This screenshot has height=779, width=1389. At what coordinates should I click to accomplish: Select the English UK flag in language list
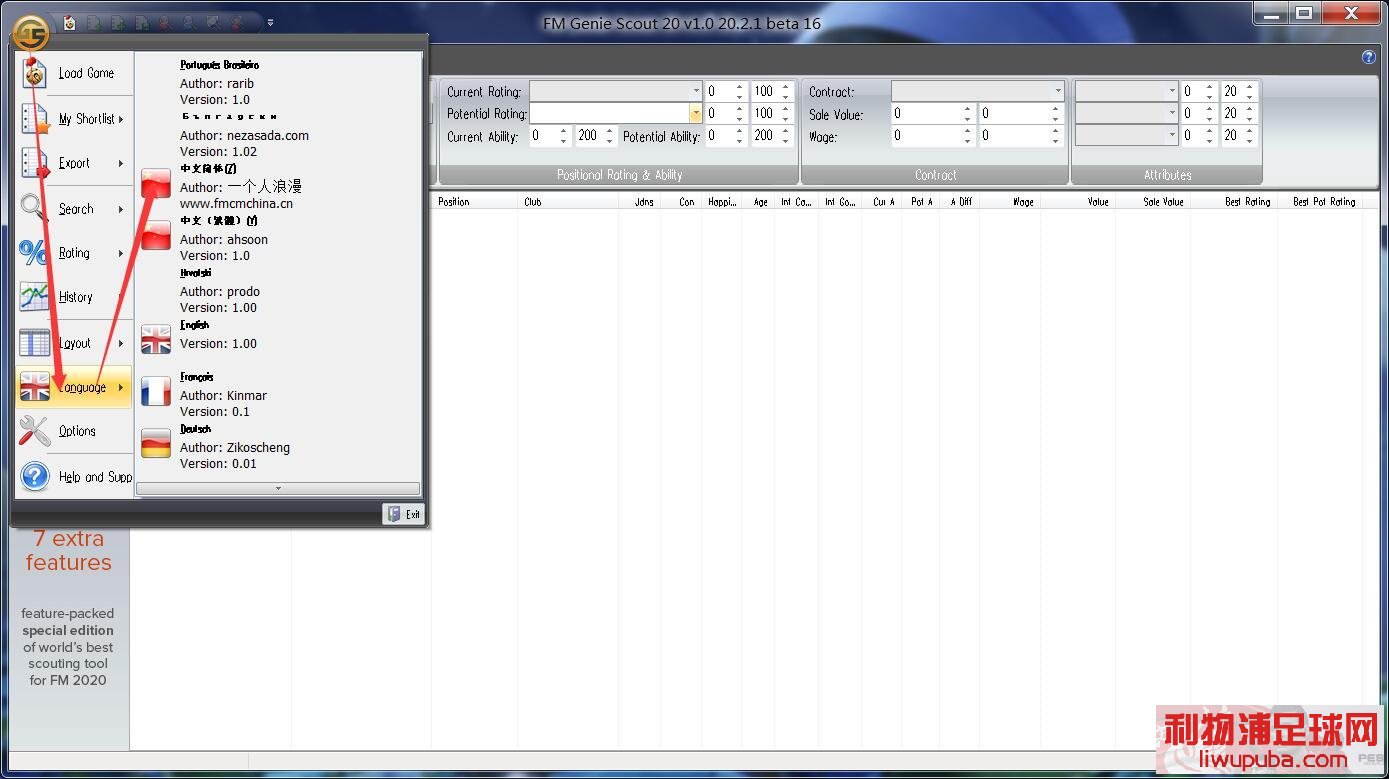tap(156, 339)
